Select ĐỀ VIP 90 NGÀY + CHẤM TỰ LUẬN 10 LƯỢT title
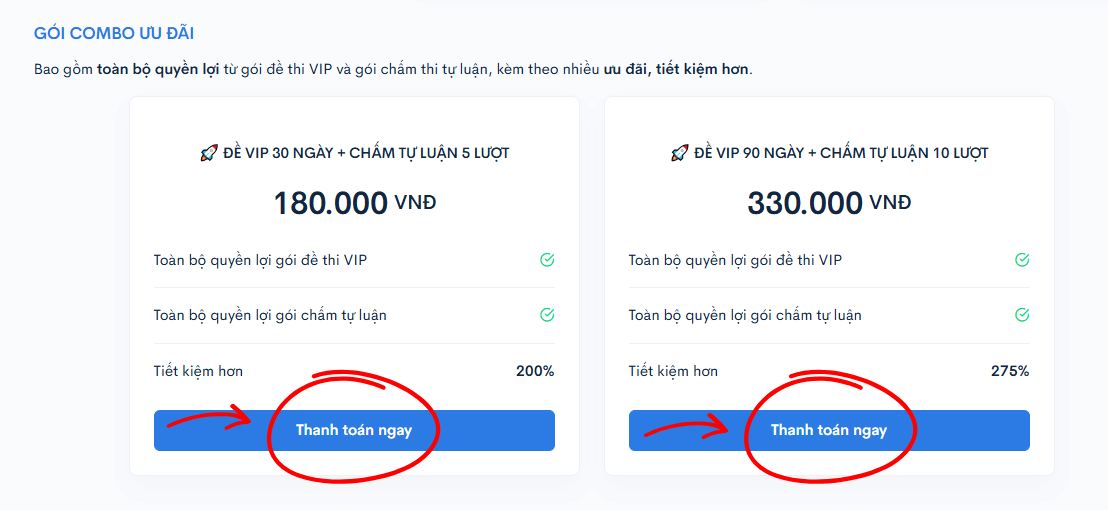1108x510 pixels. coord(840,153)
